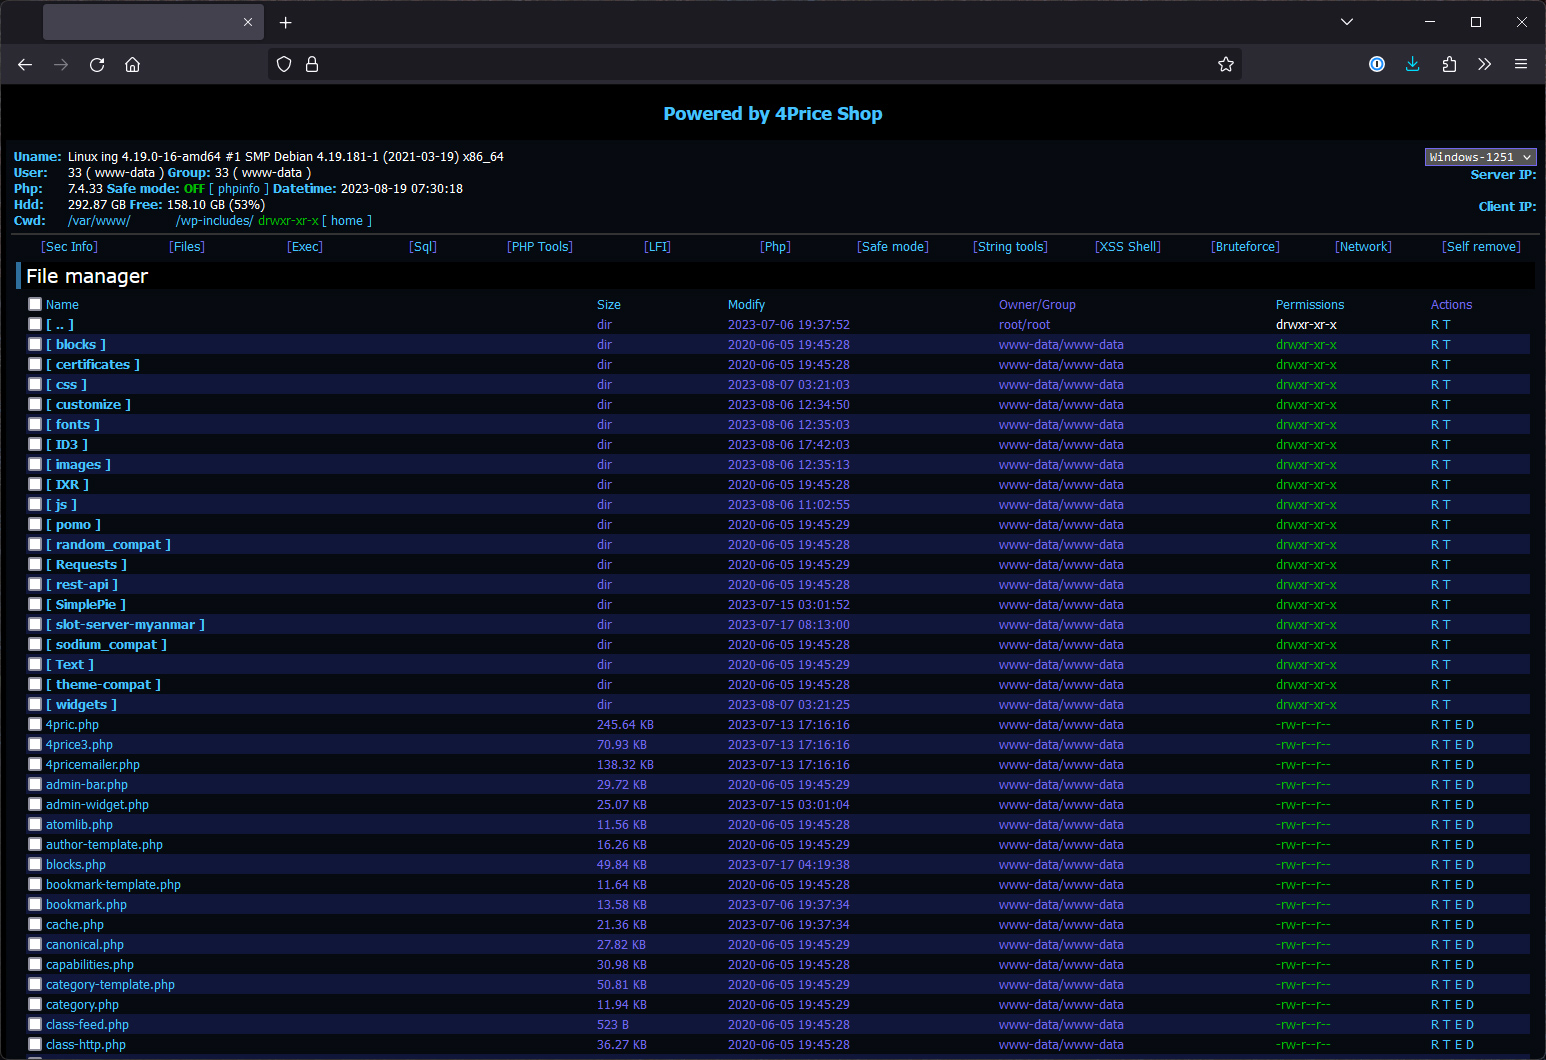Sort the listing by Name header
The width and height of the screenshot is (1546, 1060).
click(62, 305)
